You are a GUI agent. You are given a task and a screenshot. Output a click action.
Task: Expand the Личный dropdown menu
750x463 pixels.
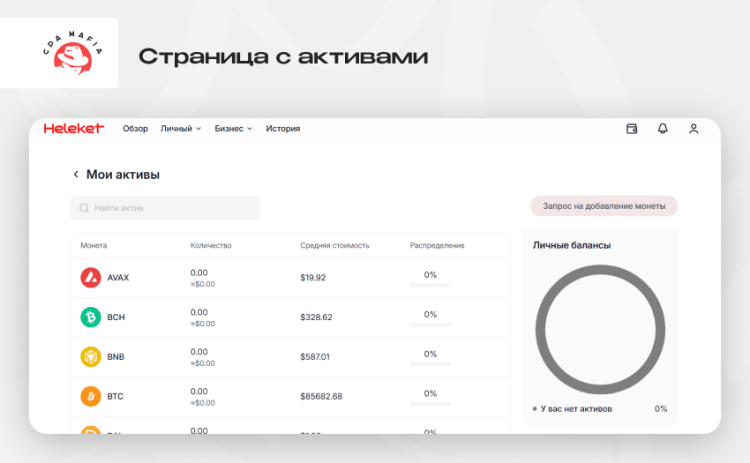click(181, 129)
